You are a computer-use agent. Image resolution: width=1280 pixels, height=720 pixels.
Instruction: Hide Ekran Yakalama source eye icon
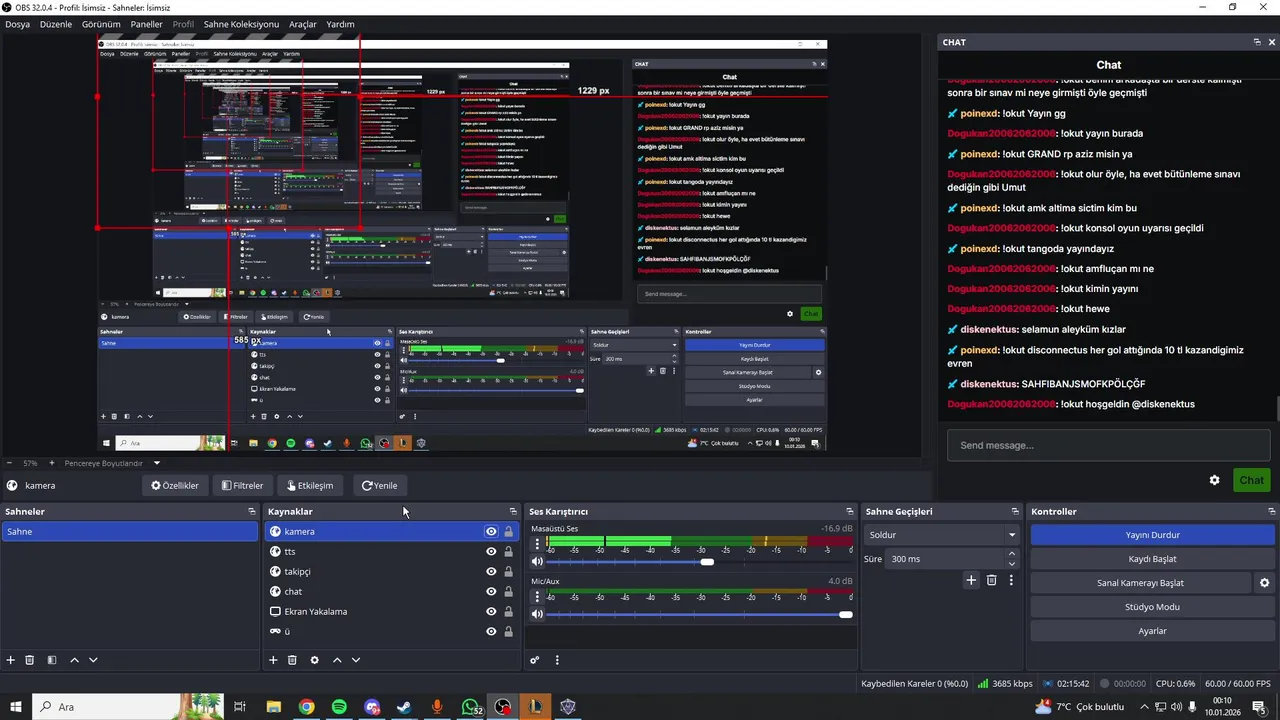491,612
